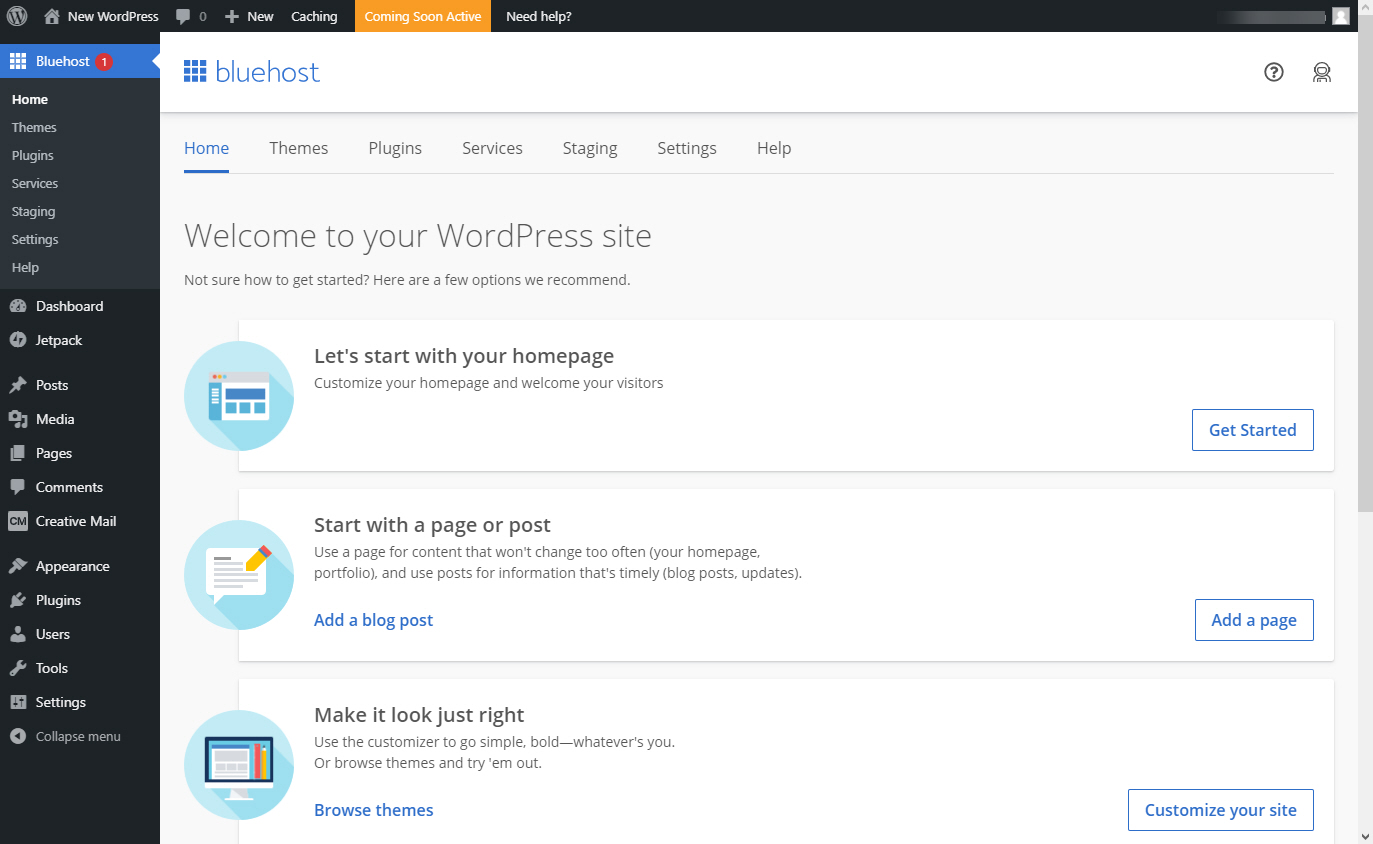Click the page scrollbar down arrow
1373x844 pixels.
(x=1365, y=835)
